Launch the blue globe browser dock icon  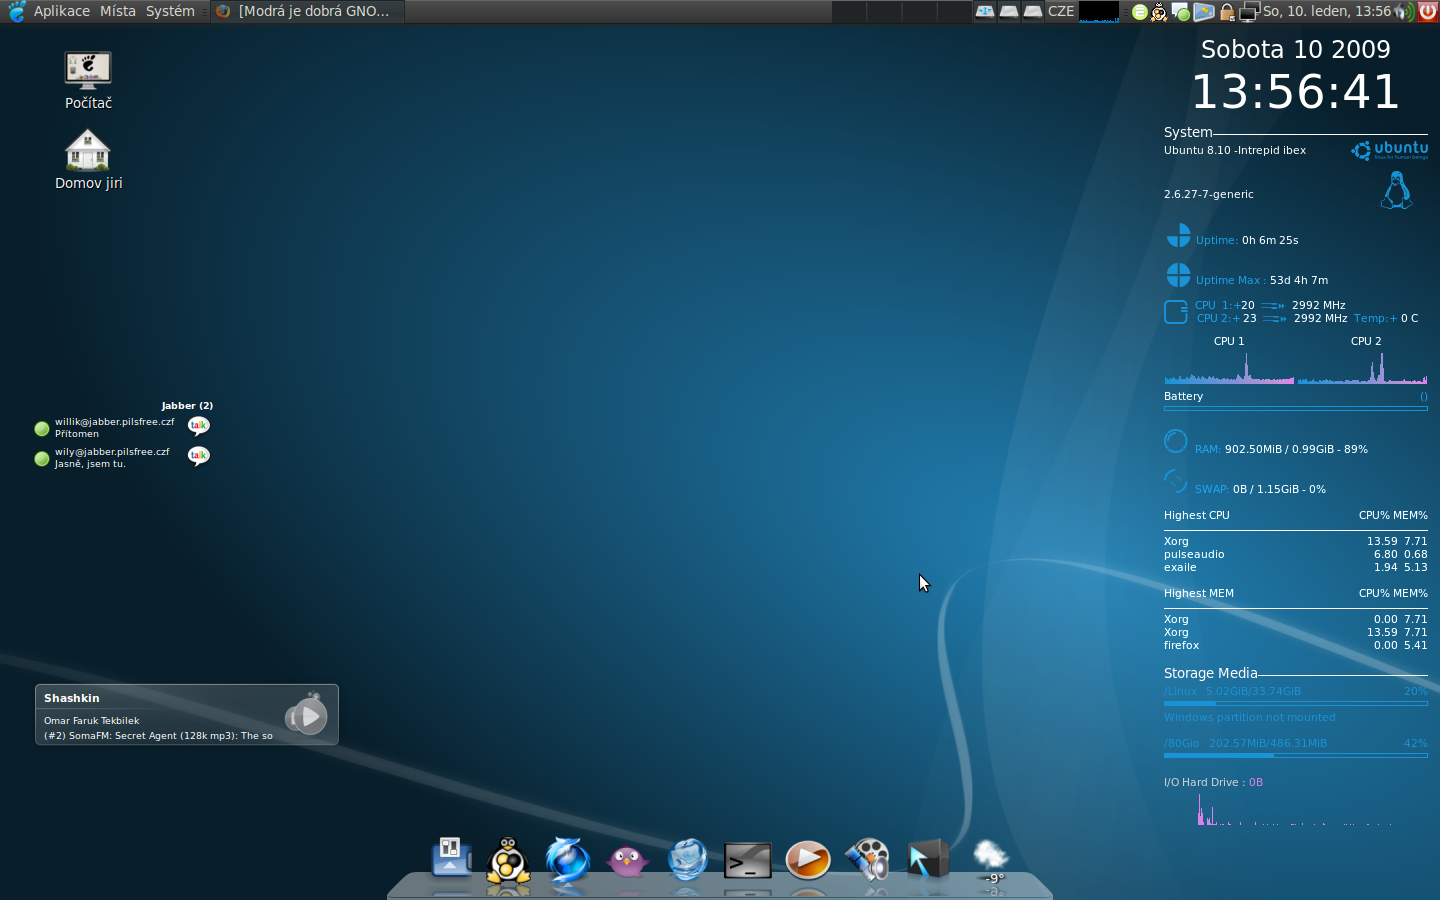point(568,859)
